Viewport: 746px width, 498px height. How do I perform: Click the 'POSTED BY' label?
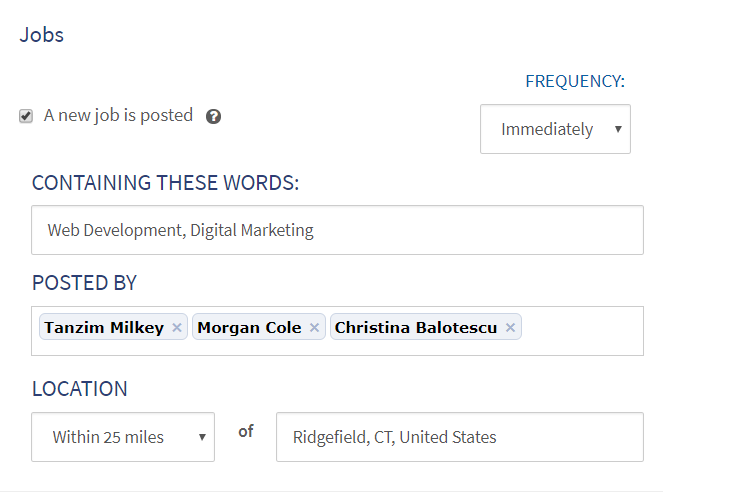pos(84,283)
